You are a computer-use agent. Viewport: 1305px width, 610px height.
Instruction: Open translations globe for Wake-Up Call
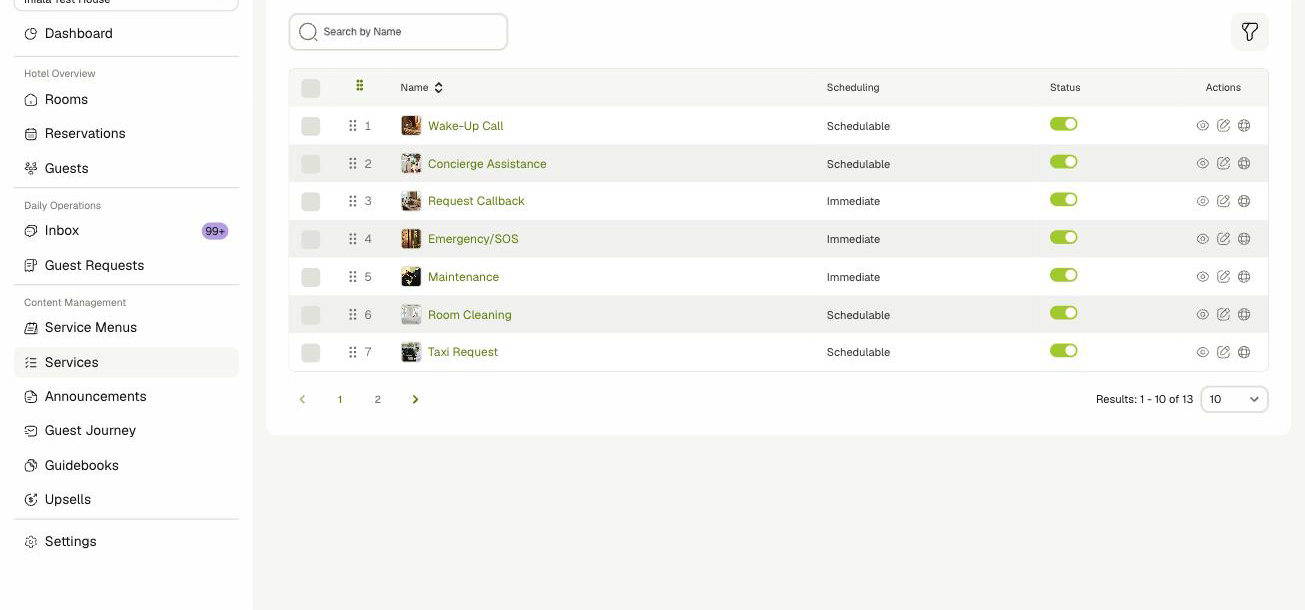[1244, 126]
